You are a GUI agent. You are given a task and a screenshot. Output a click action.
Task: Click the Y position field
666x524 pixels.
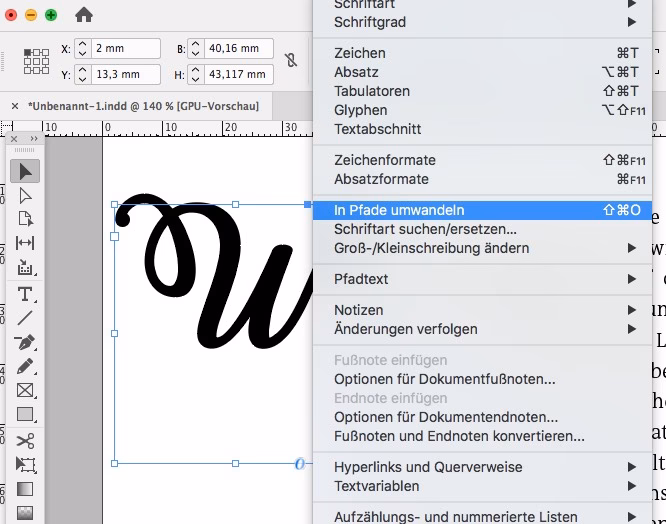tap(126, 74)
